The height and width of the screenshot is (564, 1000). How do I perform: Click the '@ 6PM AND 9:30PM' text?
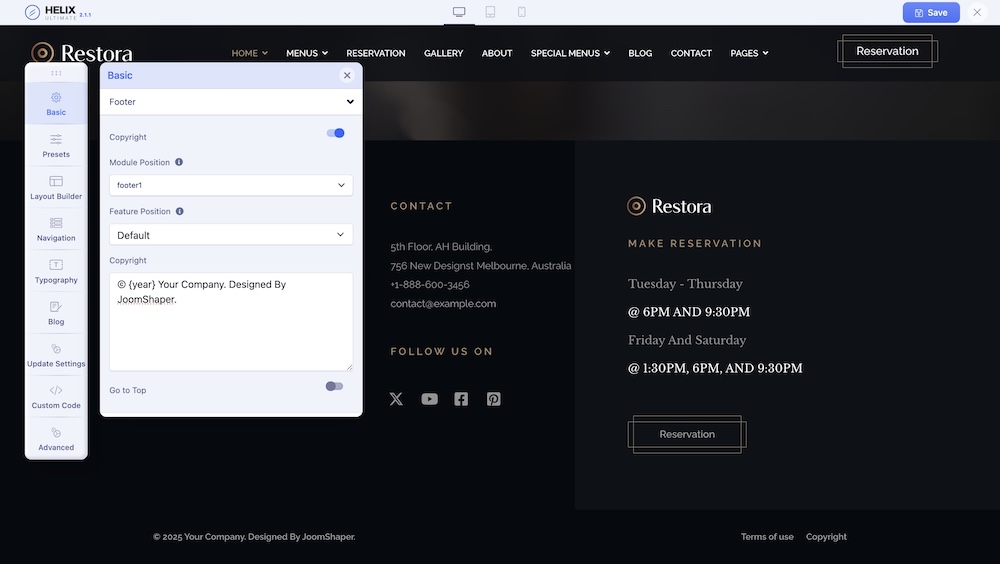(689, 312)
